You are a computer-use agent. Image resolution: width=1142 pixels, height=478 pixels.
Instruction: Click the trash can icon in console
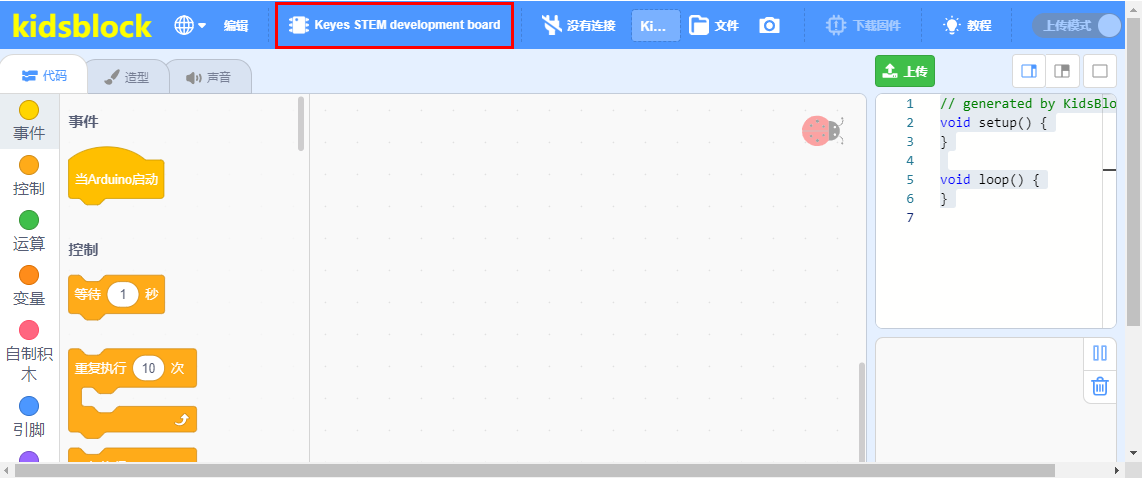click(1100, 385)
